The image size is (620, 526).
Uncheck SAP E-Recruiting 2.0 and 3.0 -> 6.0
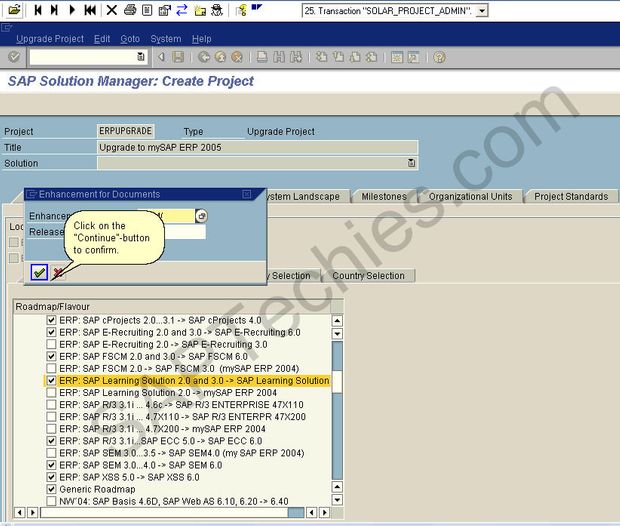point(51,332)
